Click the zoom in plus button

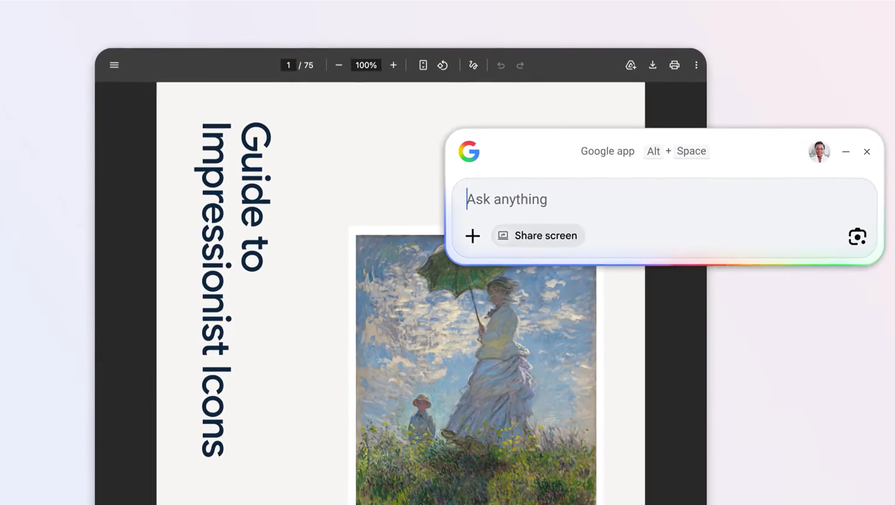pyautogui.click(x=393, y=65)
